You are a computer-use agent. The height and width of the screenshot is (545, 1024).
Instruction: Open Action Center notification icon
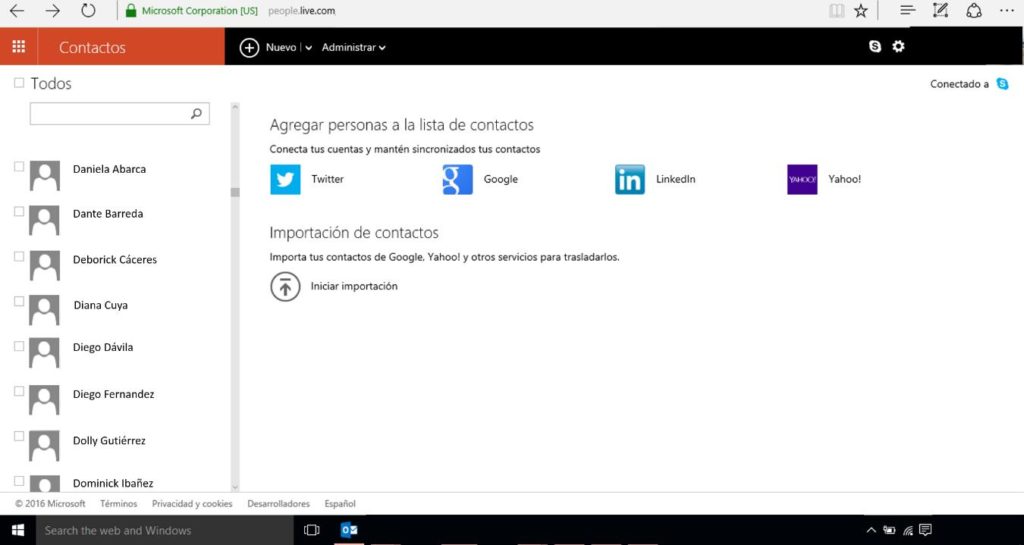click(925, 530)
